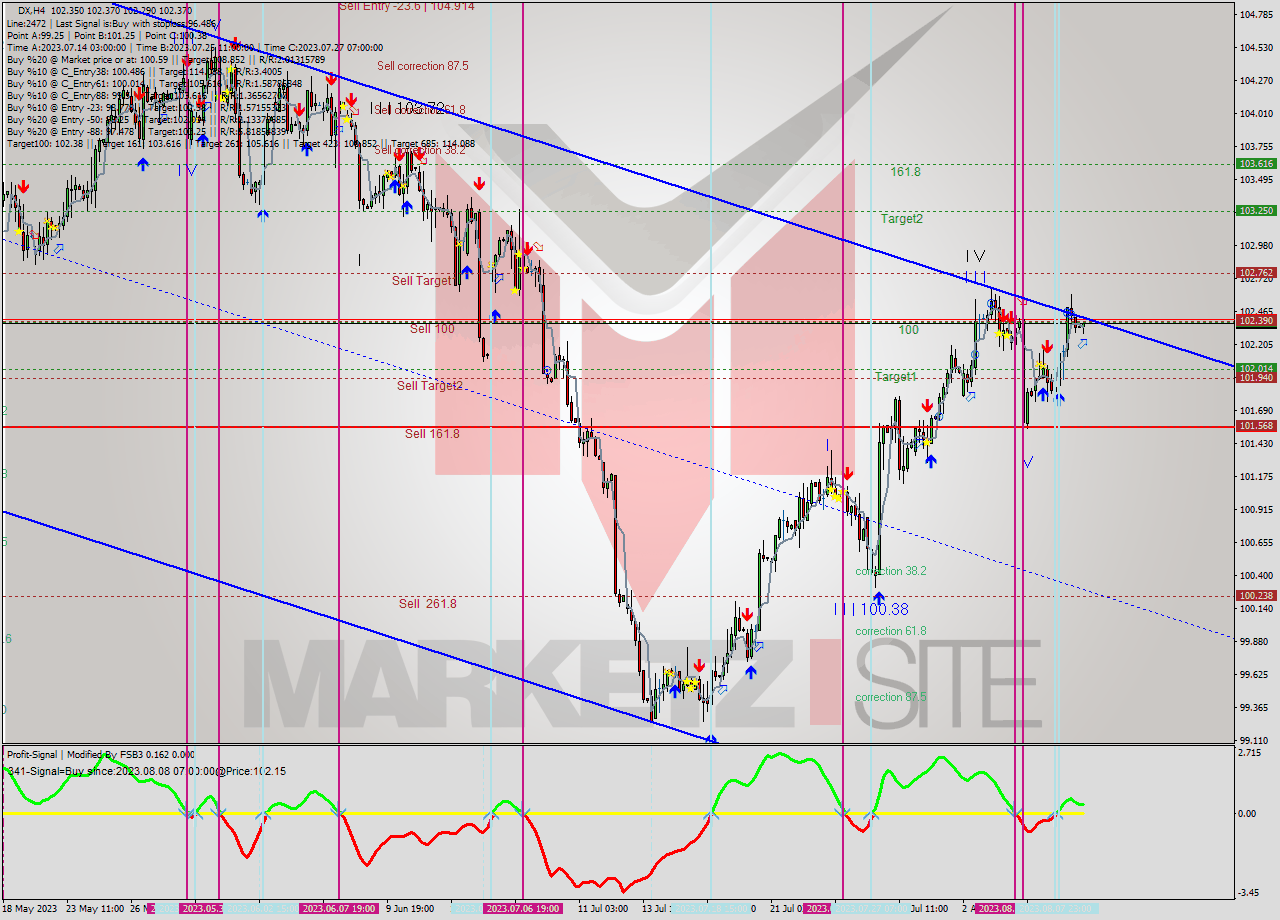This screenshot has width=1280, height=920.
Task: Click the 102.390 current price tag
Action: (1256, 320)
